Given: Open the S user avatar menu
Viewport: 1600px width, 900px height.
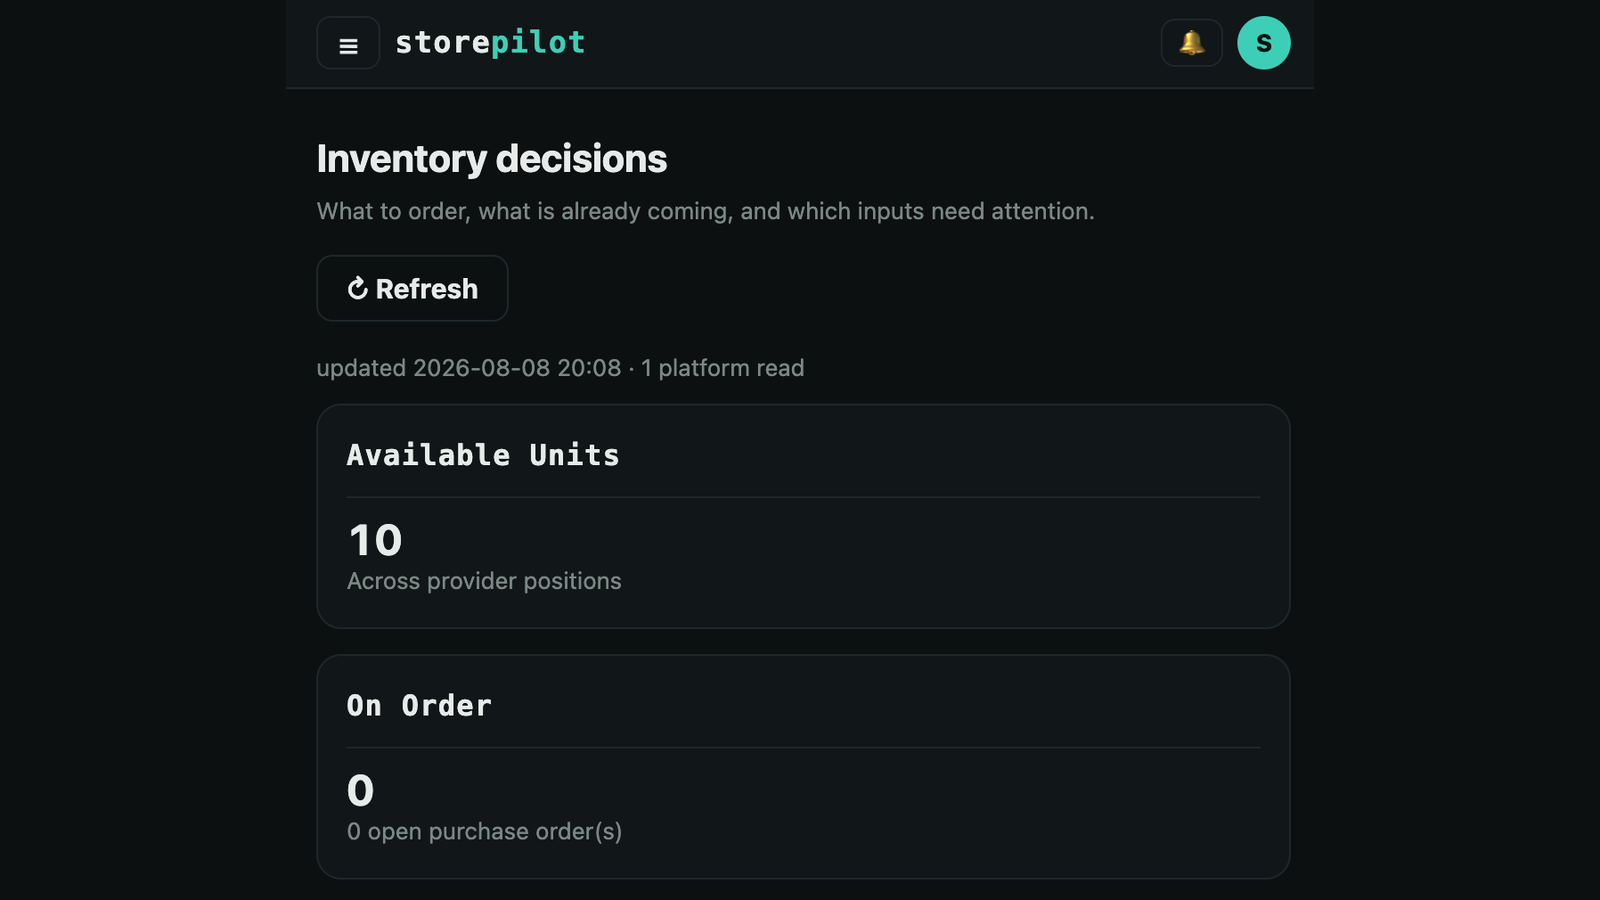Looking at the screenshot, I should [x=1263, y=43].
